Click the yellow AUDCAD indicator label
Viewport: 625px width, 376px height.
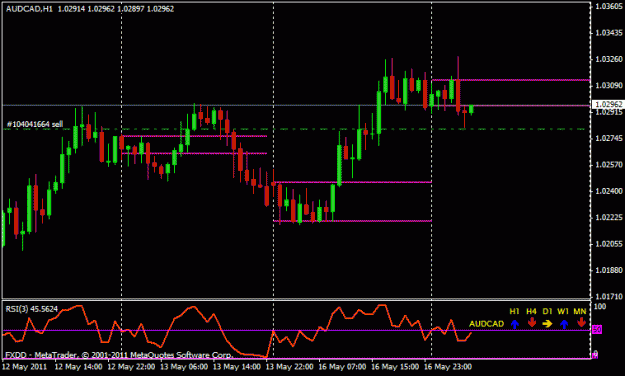486,324
